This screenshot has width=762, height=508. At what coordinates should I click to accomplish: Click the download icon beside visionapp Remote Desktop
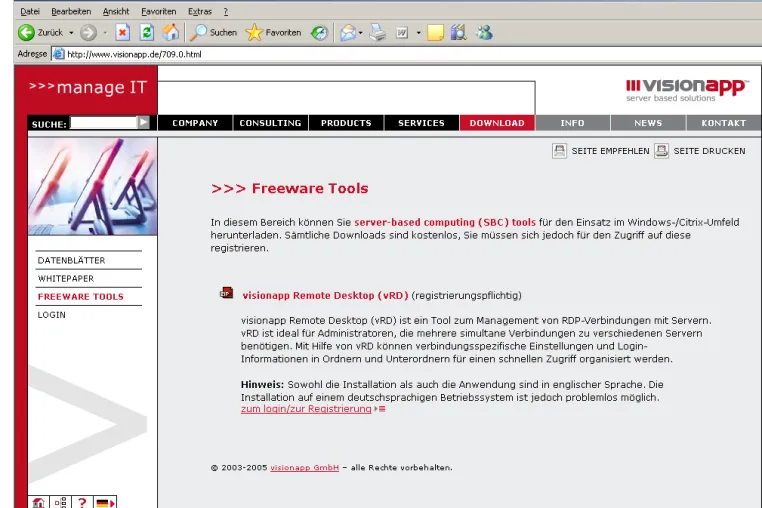click(x=226, y=293)
